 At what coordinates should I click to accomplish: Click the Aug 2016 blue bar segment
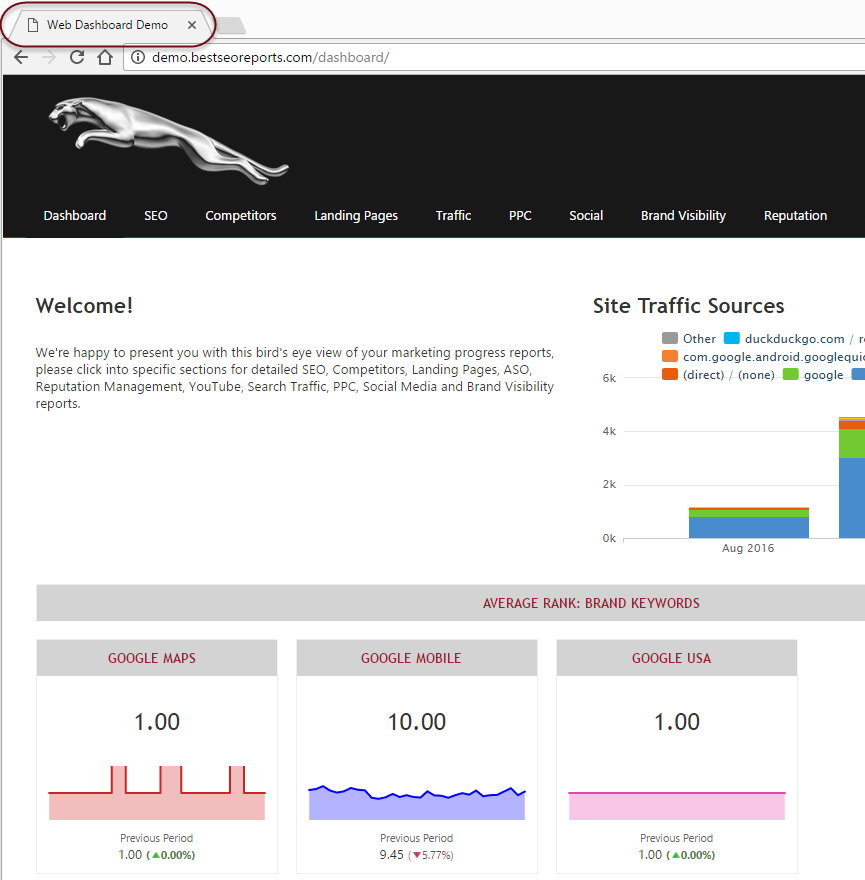point(748,527)
